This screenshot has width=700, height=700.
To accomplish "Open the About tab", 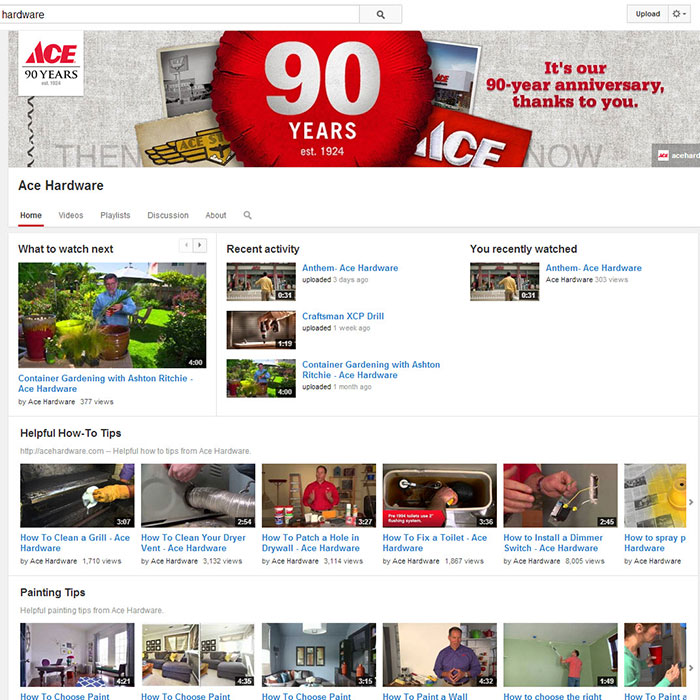I will tap(216, 215).
